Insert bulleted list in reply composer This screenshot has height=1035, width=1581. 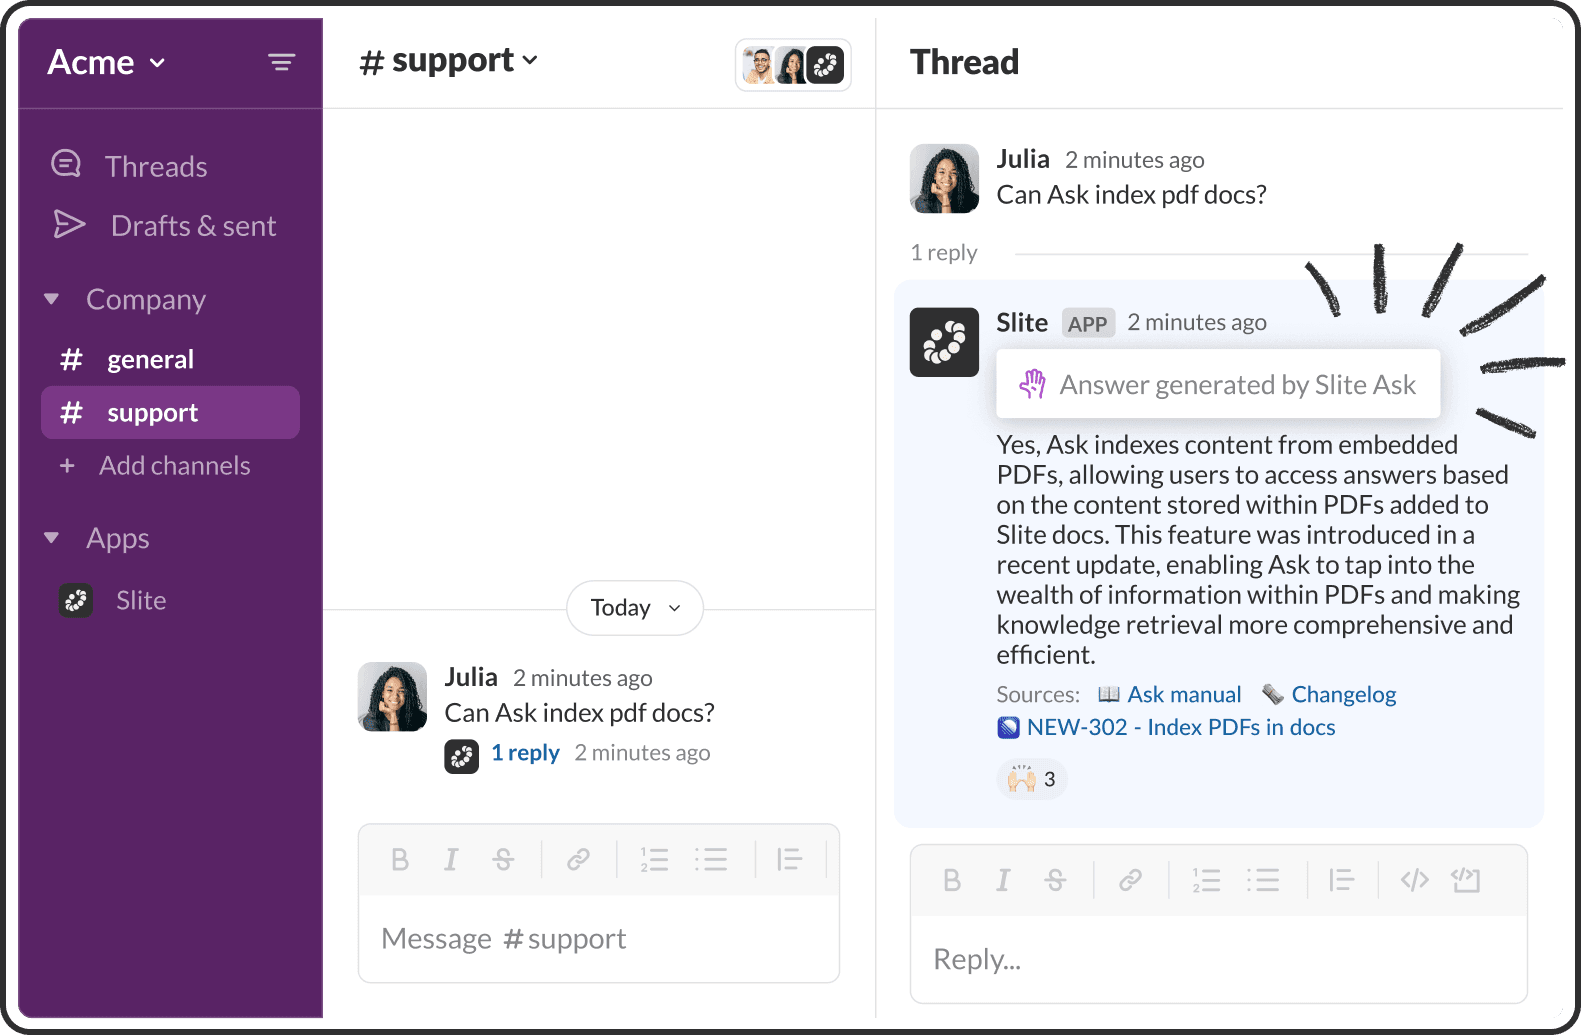(x=1263, y=880)
